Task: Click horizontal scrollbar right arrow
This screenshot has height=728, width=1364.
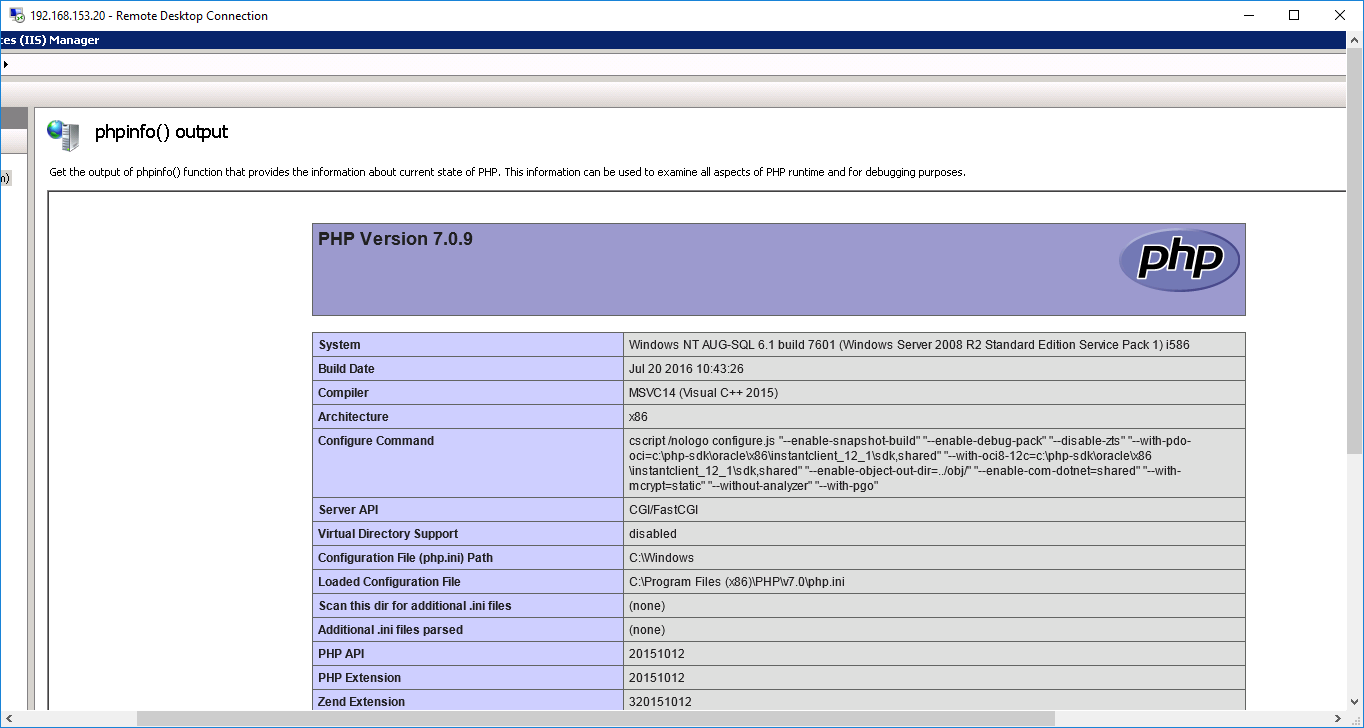Action: [1338, 719]
